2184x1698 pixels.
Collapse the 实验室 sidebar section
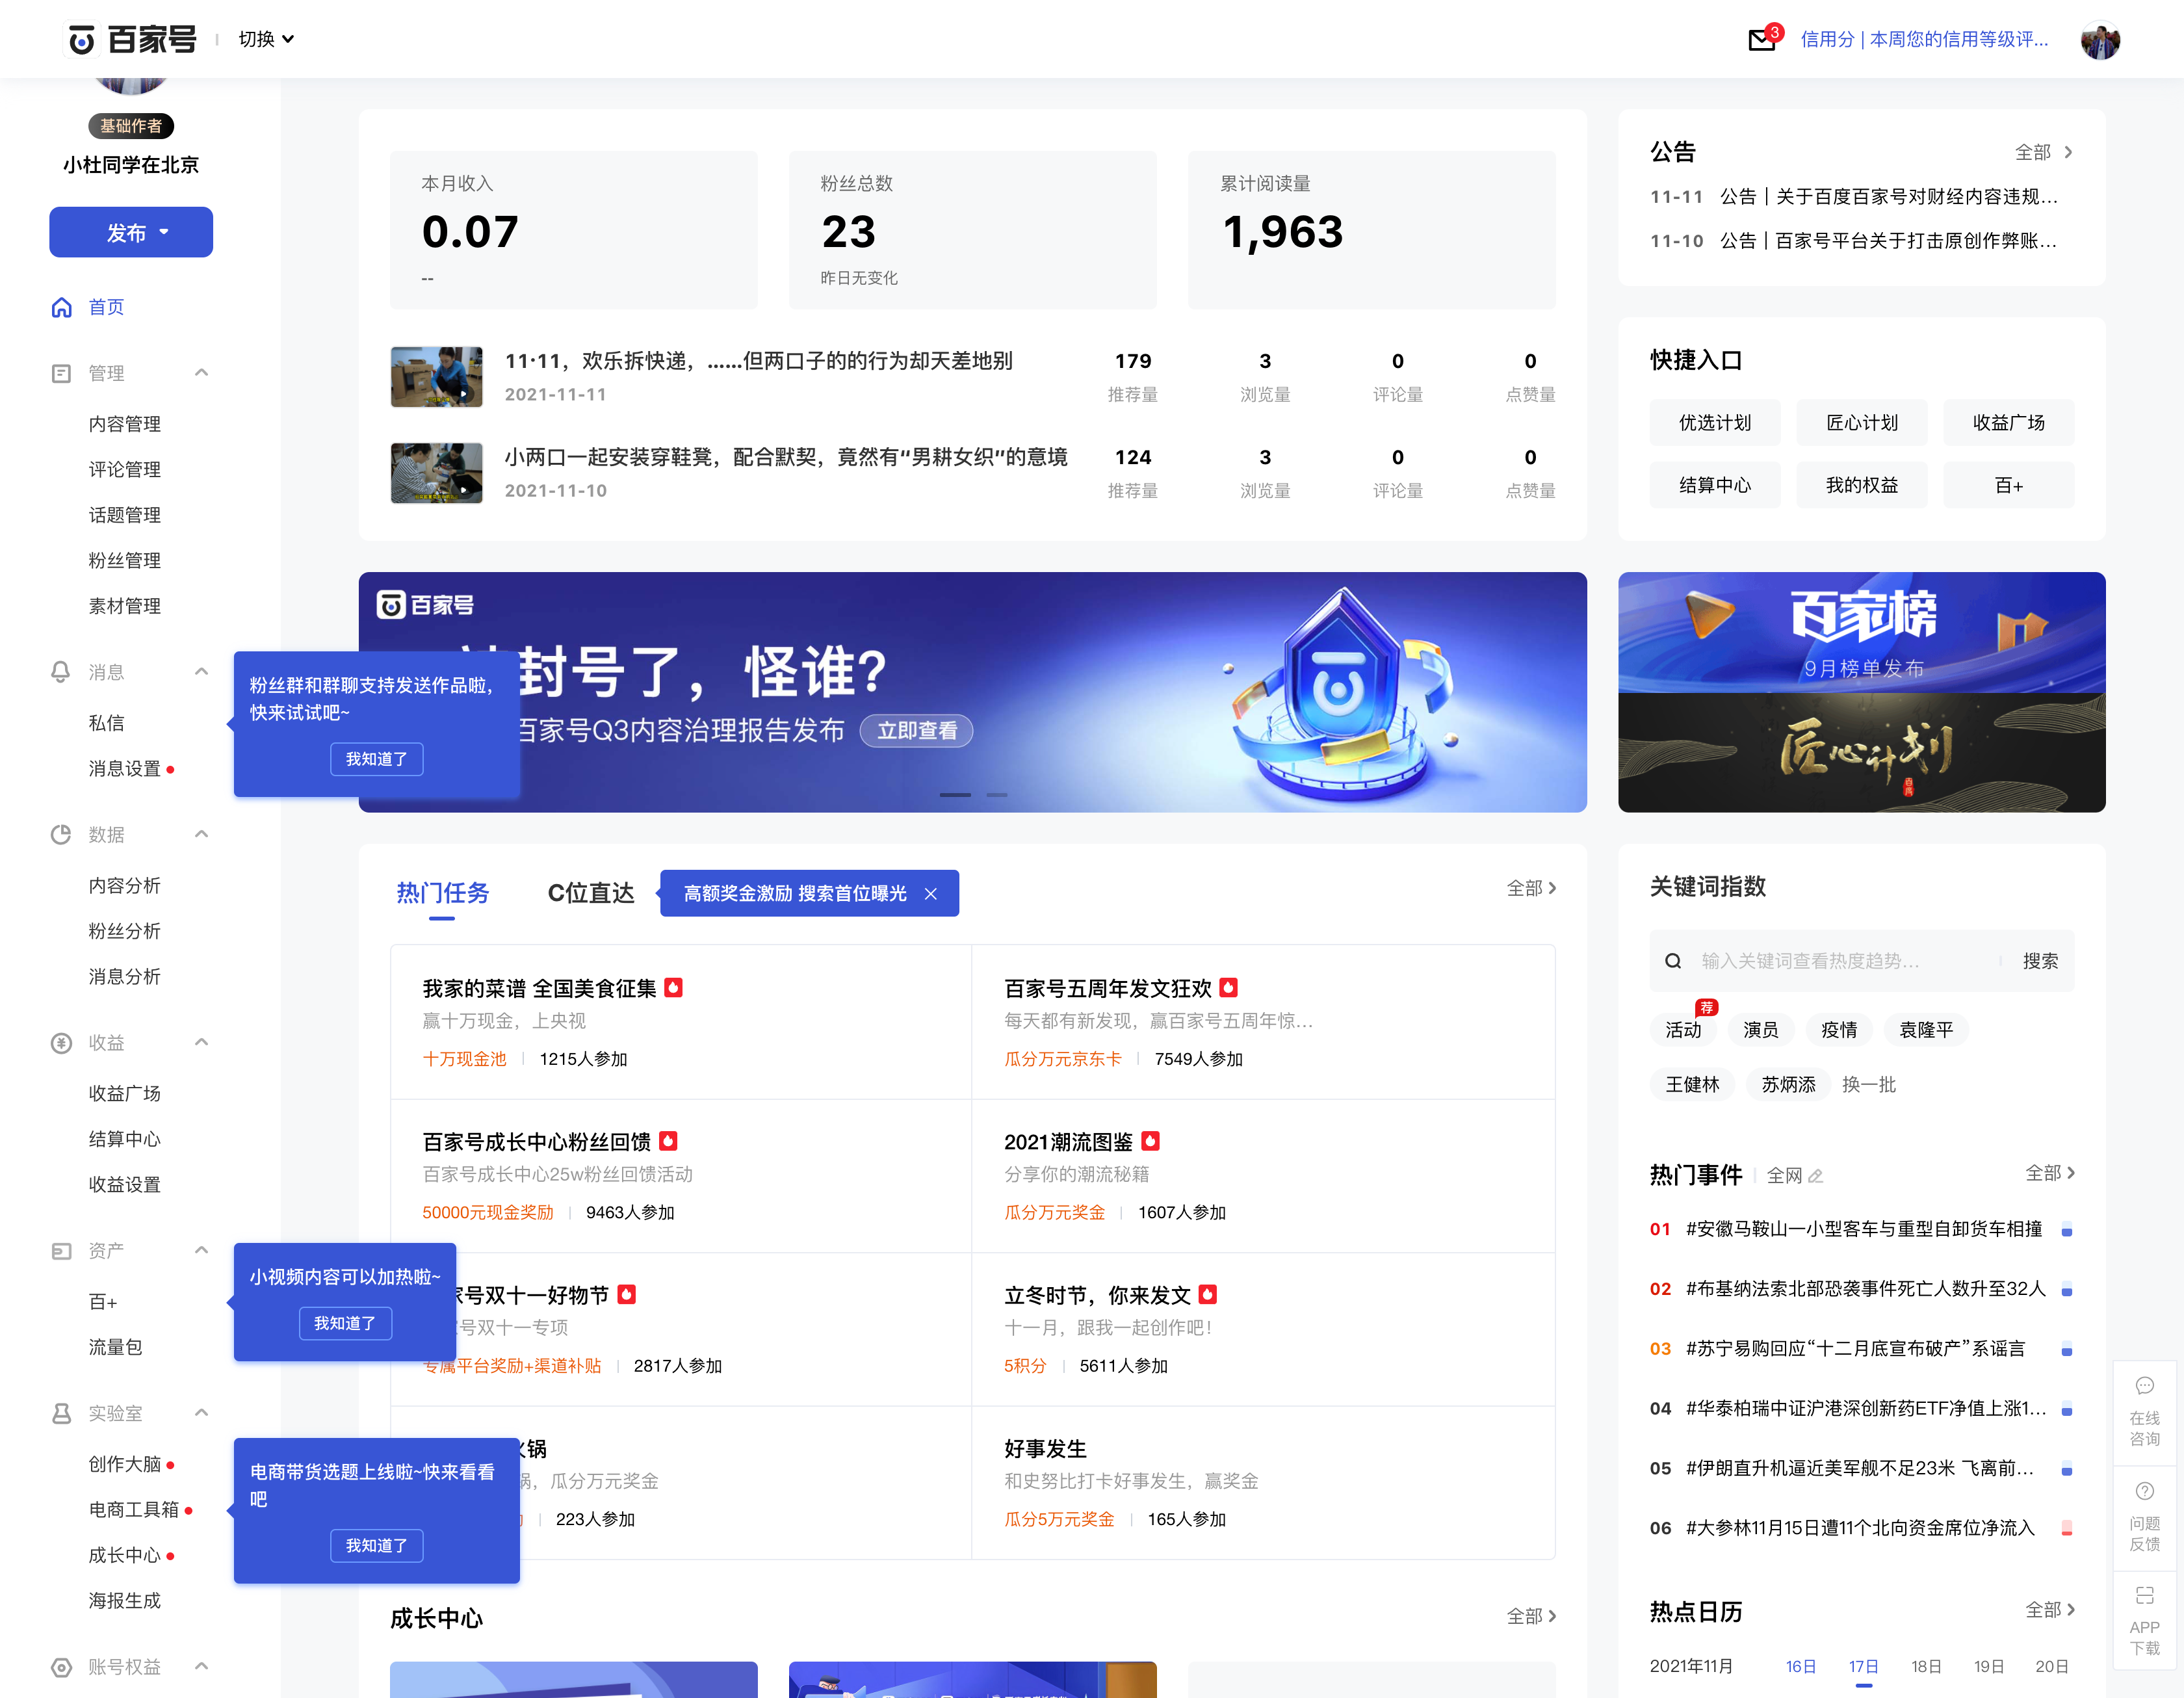point(201,1413)
